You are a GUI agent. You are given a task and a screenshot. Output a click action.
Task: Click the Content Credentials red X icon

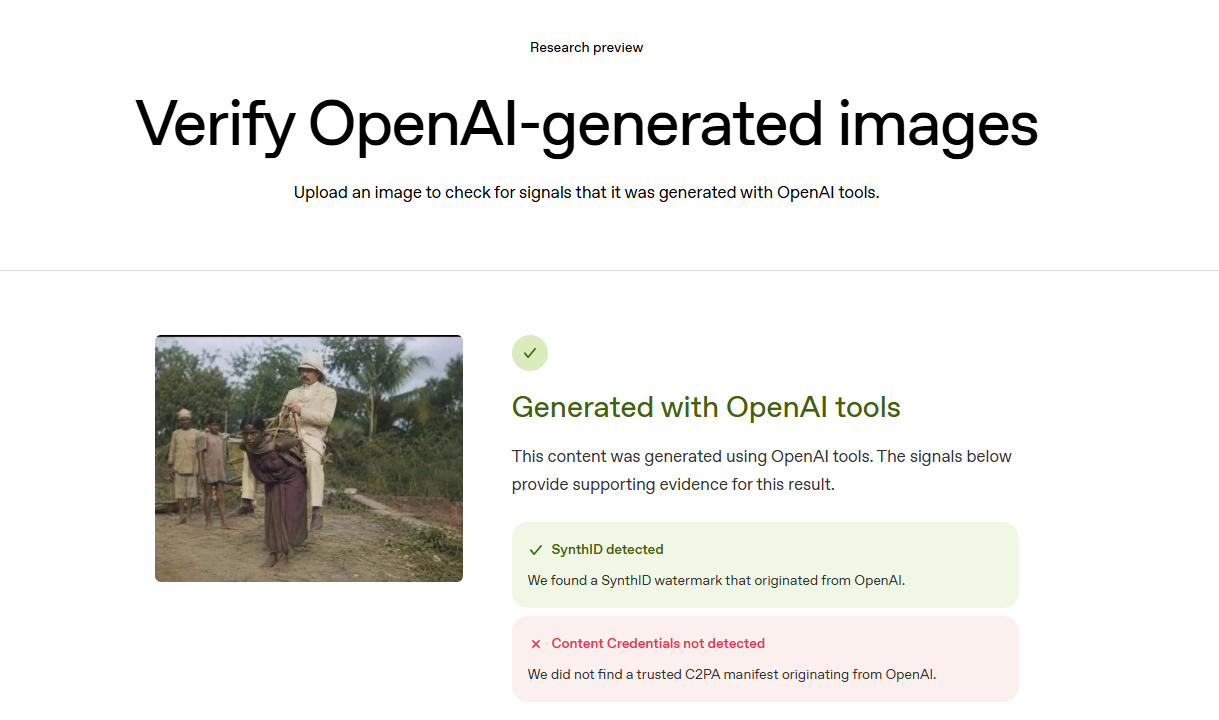[536, 644]
